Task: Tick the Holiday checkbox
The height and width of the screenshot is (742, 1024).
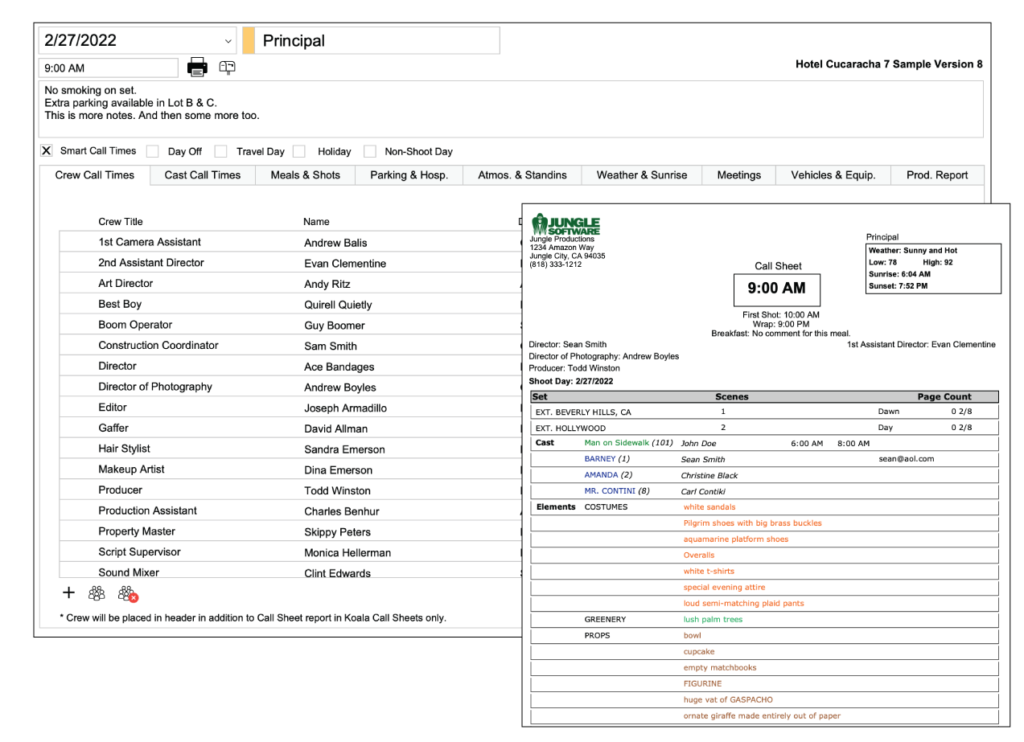Action: tap(299, 152)
